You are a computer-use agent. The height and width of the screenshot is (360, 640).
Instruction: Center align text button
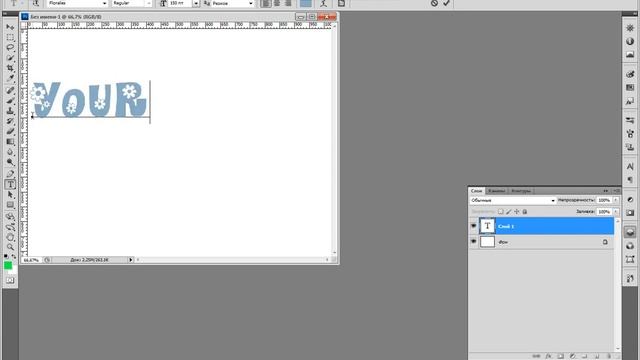click(x=277, y=3)
